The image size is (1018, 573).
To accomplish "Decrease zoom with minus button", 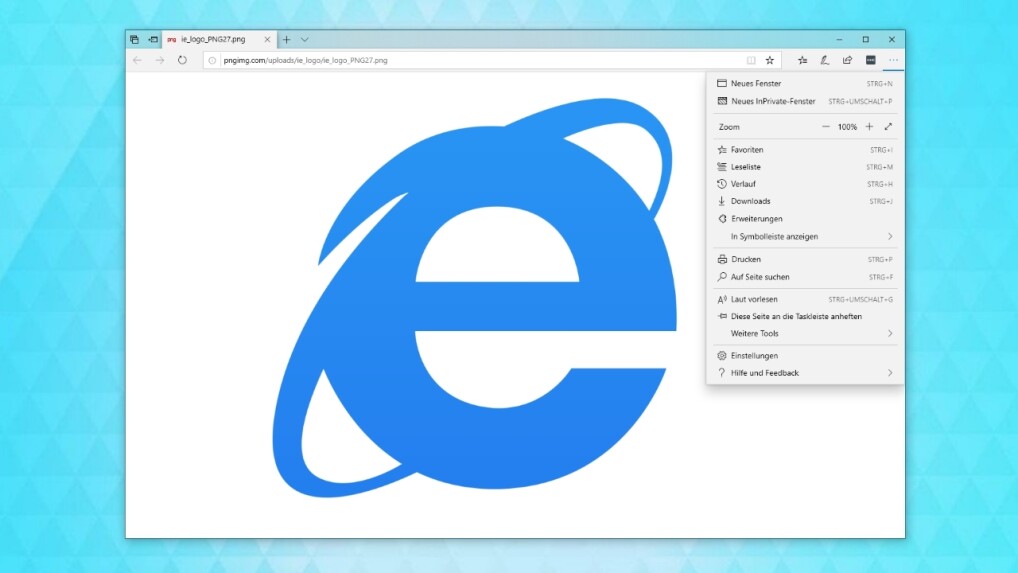I will [826, 127].
